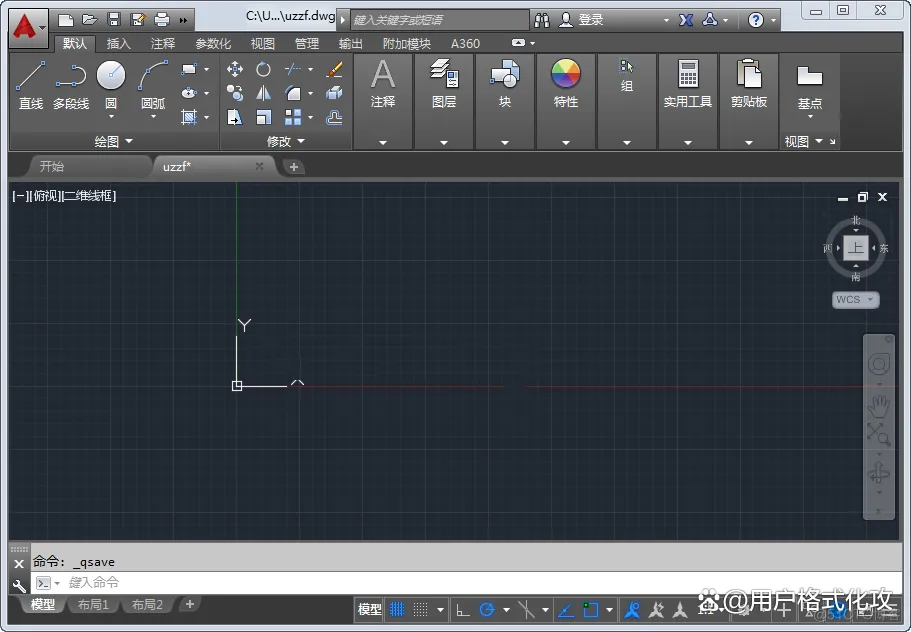Image resolution: width=911 pixels, height=632 pixels.
Task: Click the Pan hand icon in navigation bar
Action: tap(878, 406)
